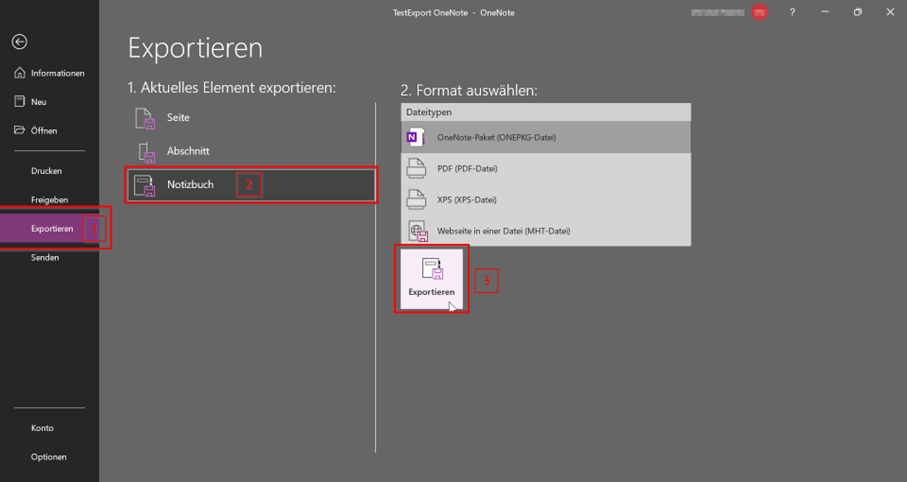Restore down the OneNote window
907x482 pixels.
[x=858, y=12]
